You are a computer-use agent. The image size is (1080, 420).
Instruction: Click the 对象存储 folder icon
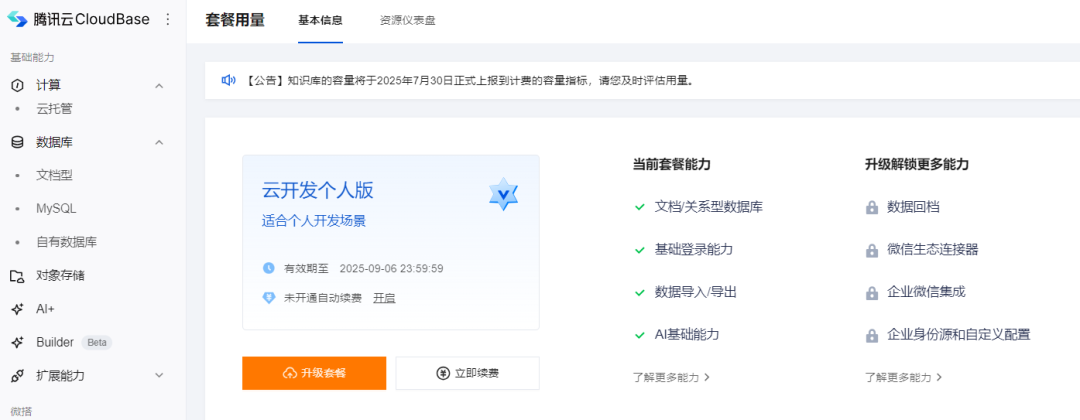[17, 275]
